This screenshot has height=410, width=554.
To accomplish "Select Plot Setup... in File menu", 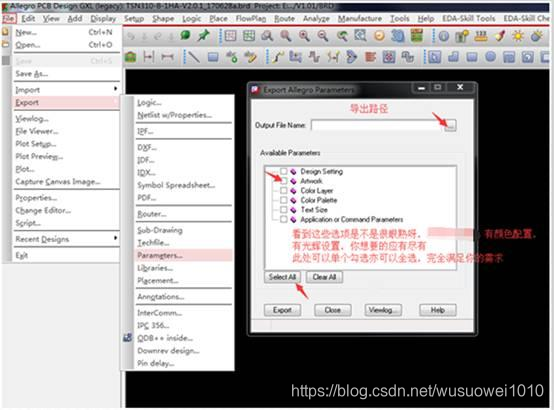I will pos(66,144).
